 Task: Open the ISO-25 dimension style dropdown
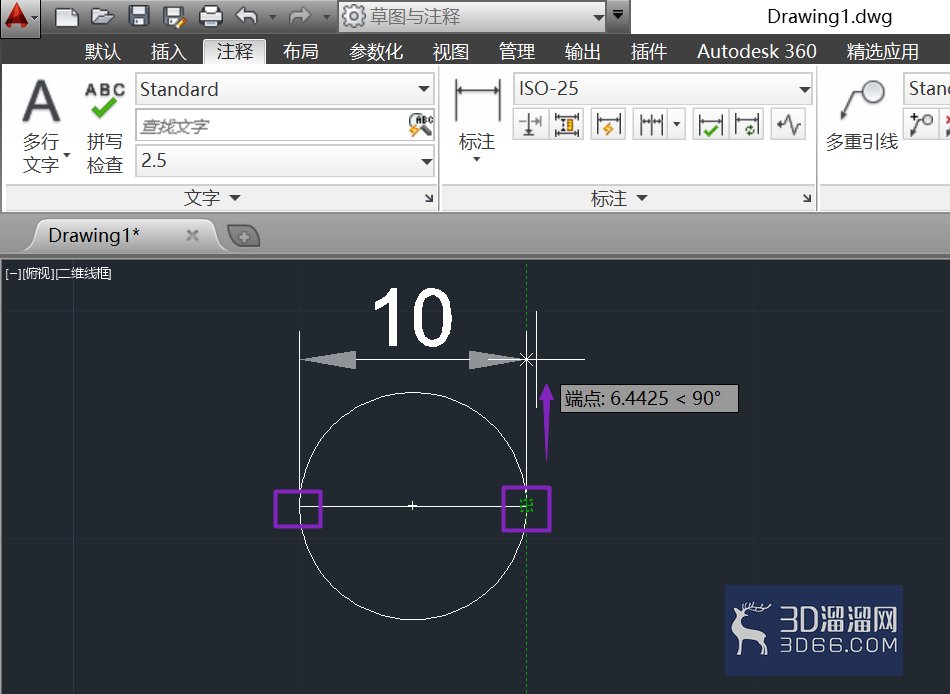pyautogui.click(x=662, y=89)
